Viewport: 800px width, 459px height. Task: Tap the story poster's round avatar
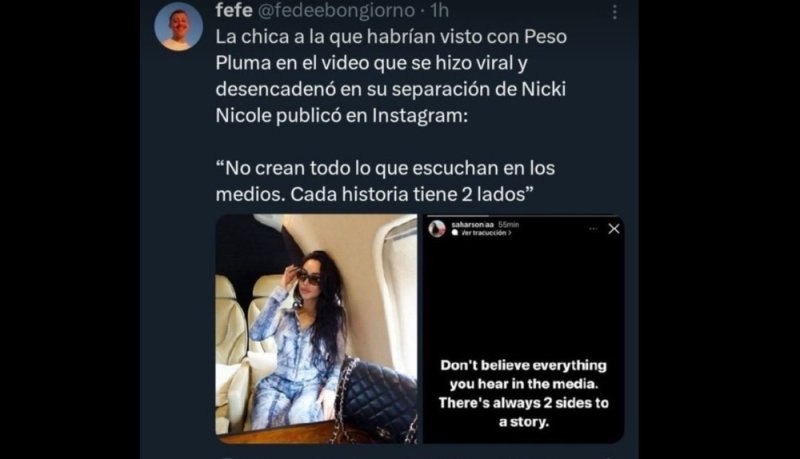tap(437, 229)
